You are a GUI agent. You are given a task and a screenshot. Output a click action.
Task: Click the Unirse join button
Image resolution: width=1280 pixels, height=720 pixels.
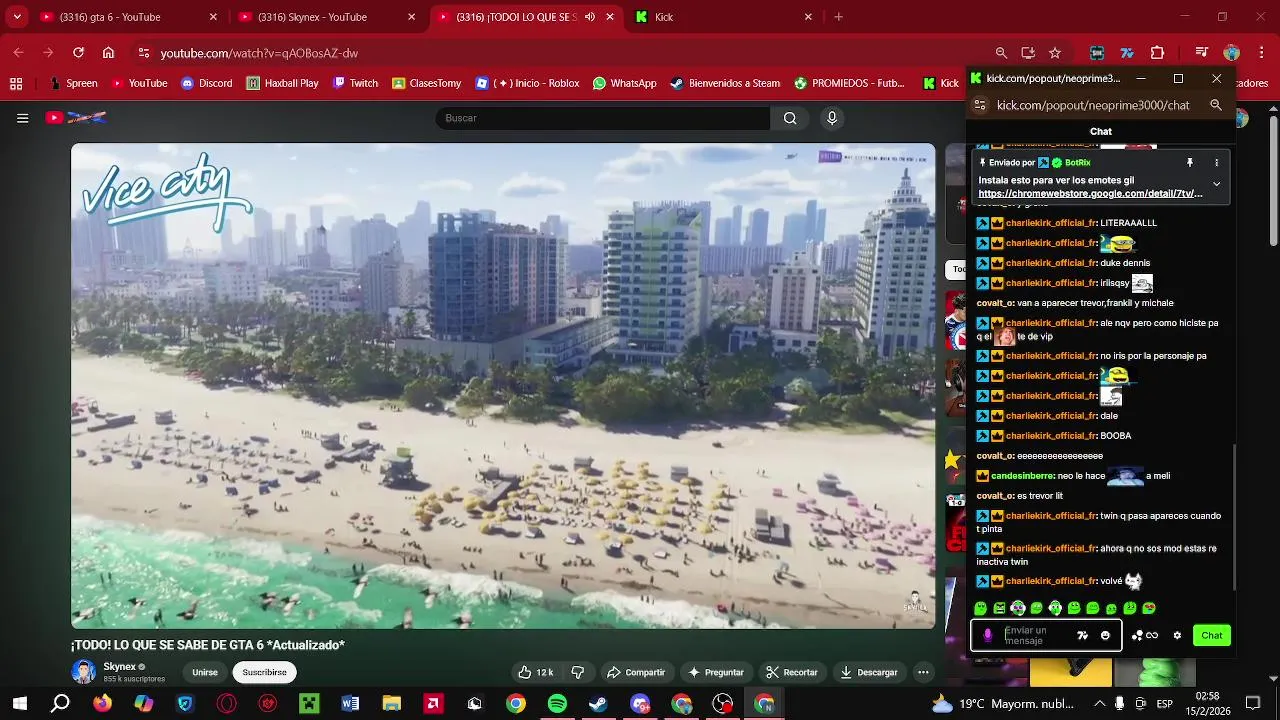click(205, 672)
